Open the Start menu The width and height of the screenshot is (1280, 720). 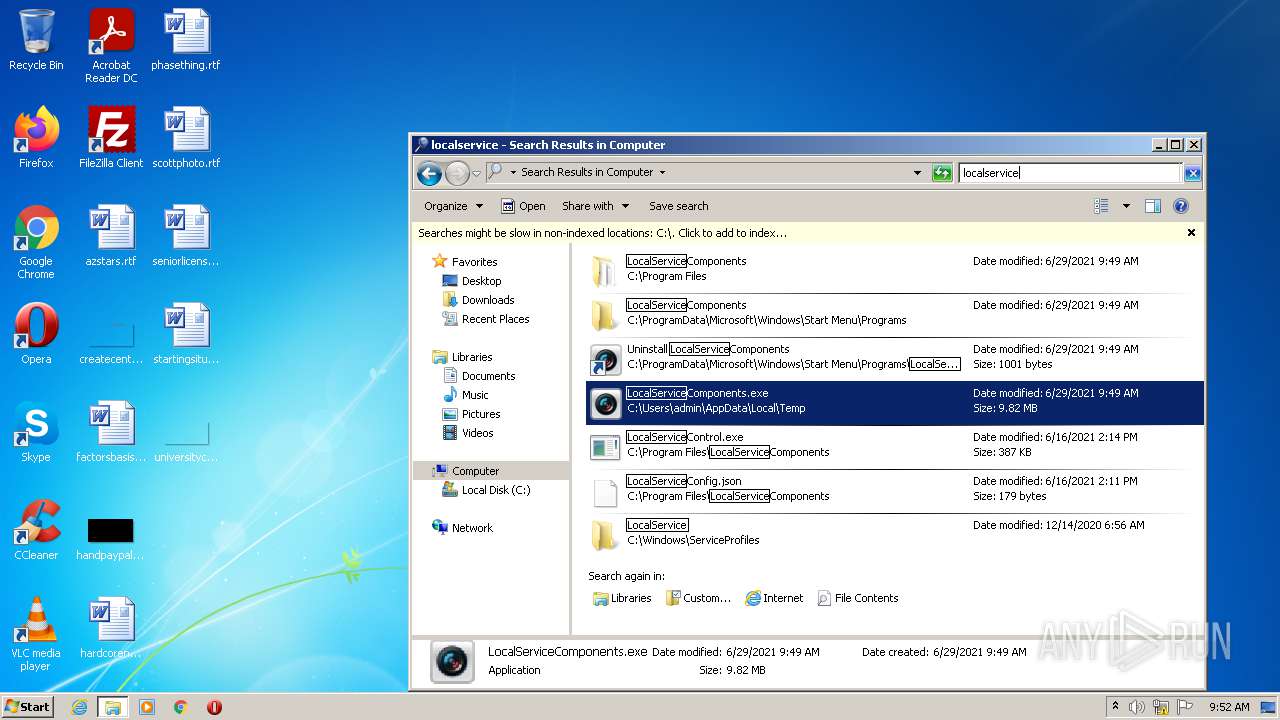click(x=28, y=707)
